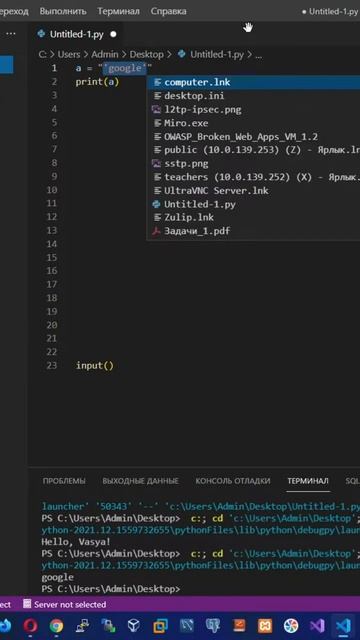Click the unsaved dot on Untitled-1.py tab

(113, 34)
